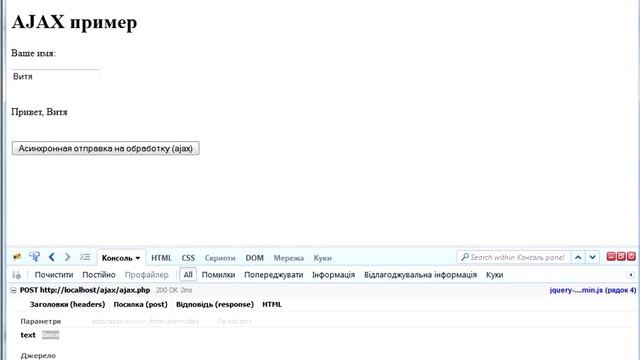The width and height of the screenshot is (640, 360).
Task: Switch to the Firebug HTML panel tab
Action: [x=161, y=258]
